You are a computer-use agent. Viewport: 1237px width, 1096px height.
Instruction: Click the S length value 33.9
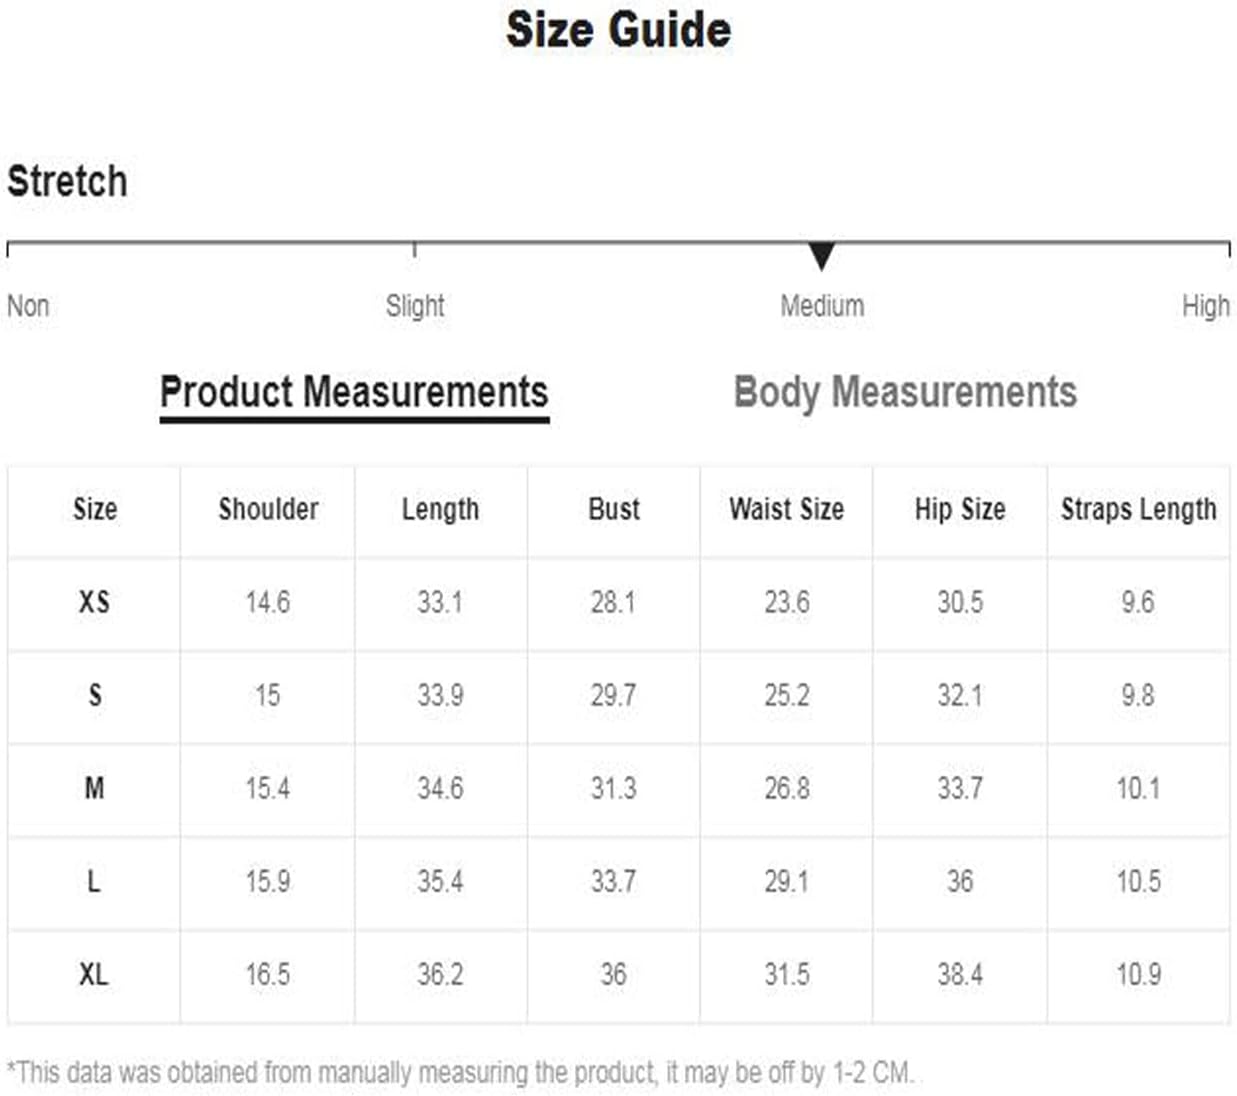(x=440, y=695)
